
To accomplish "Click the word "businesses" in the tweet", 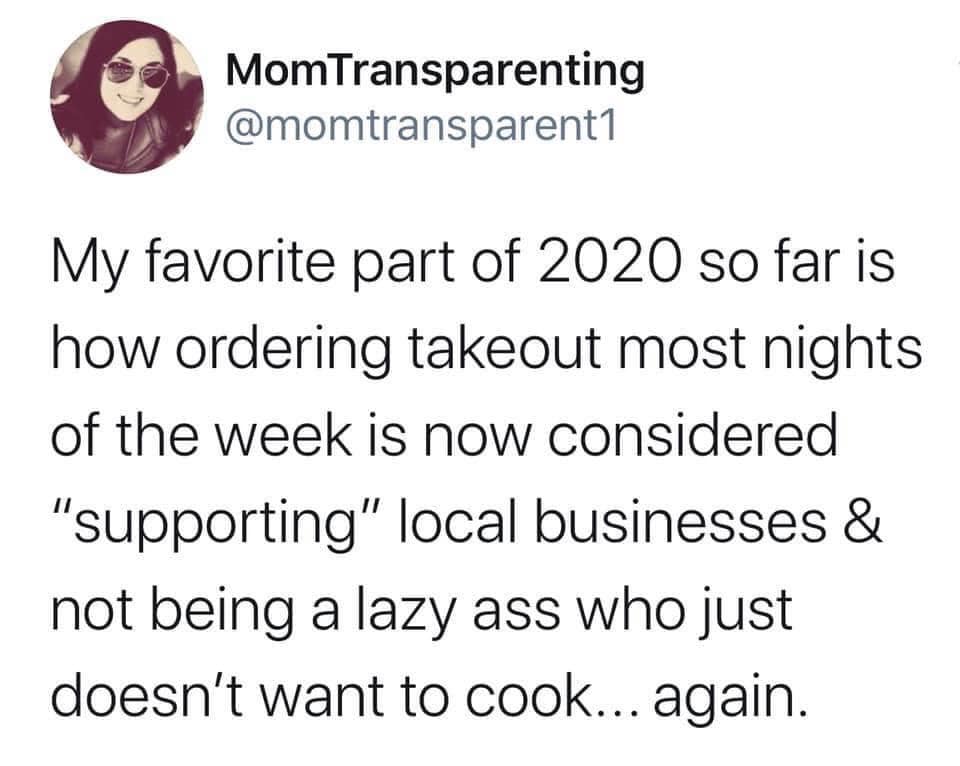I will [681, 524].
